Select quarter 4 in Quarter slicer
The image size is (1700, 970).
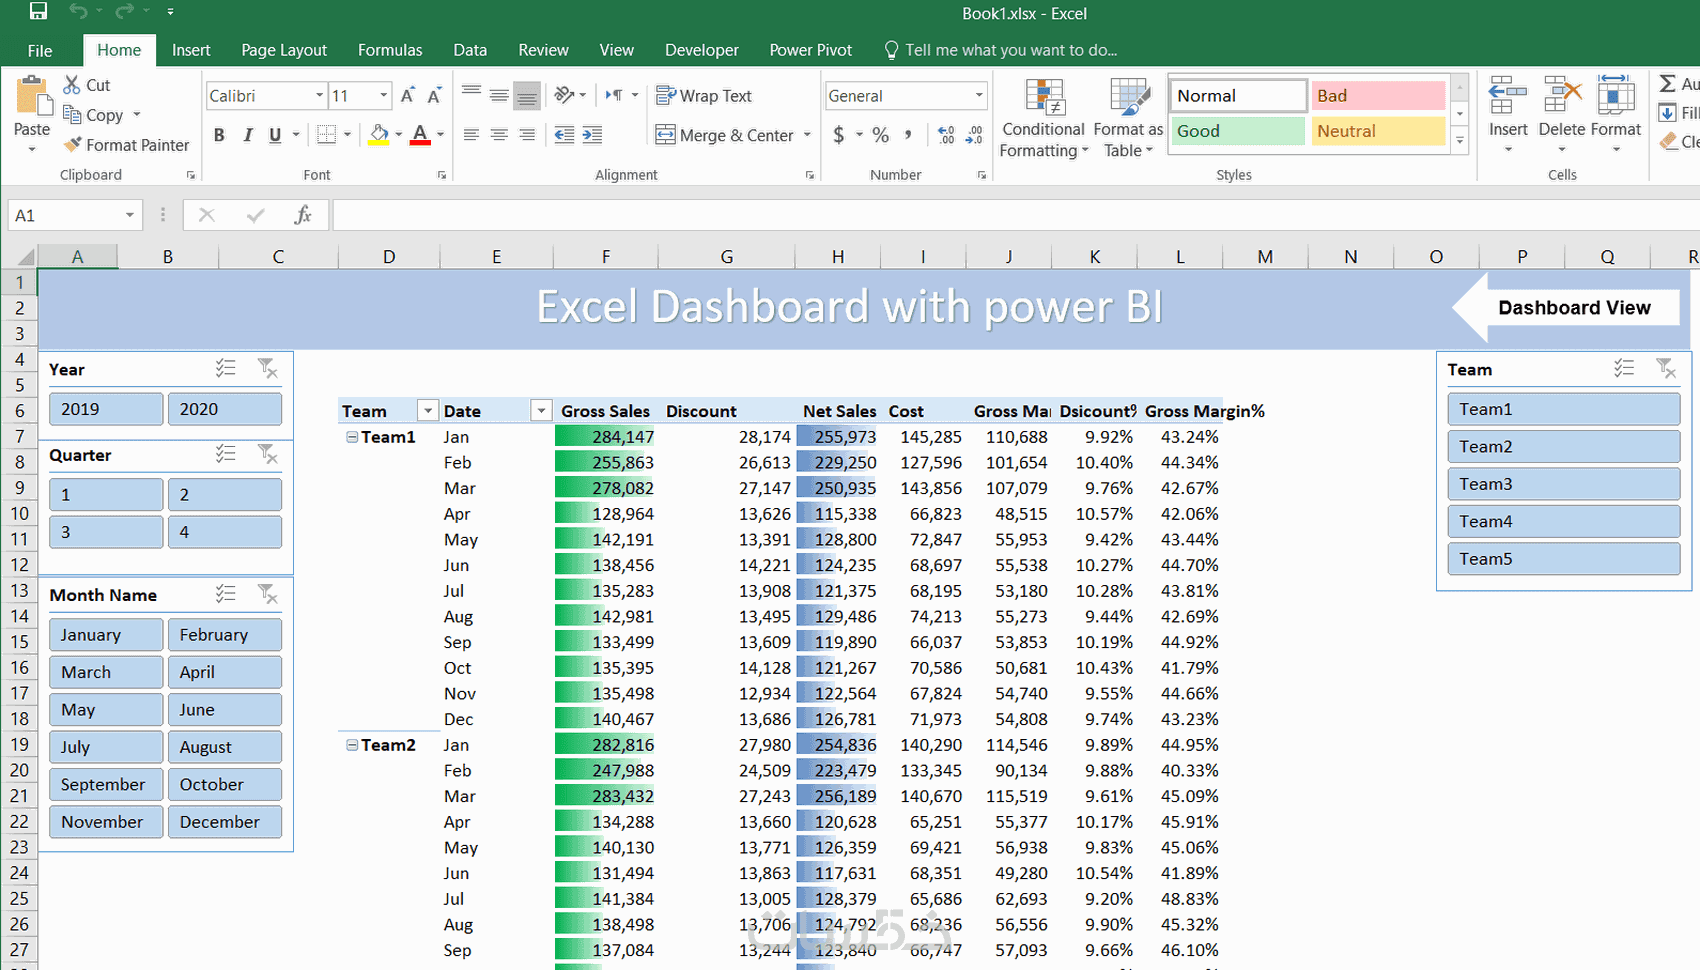point(225,532)
